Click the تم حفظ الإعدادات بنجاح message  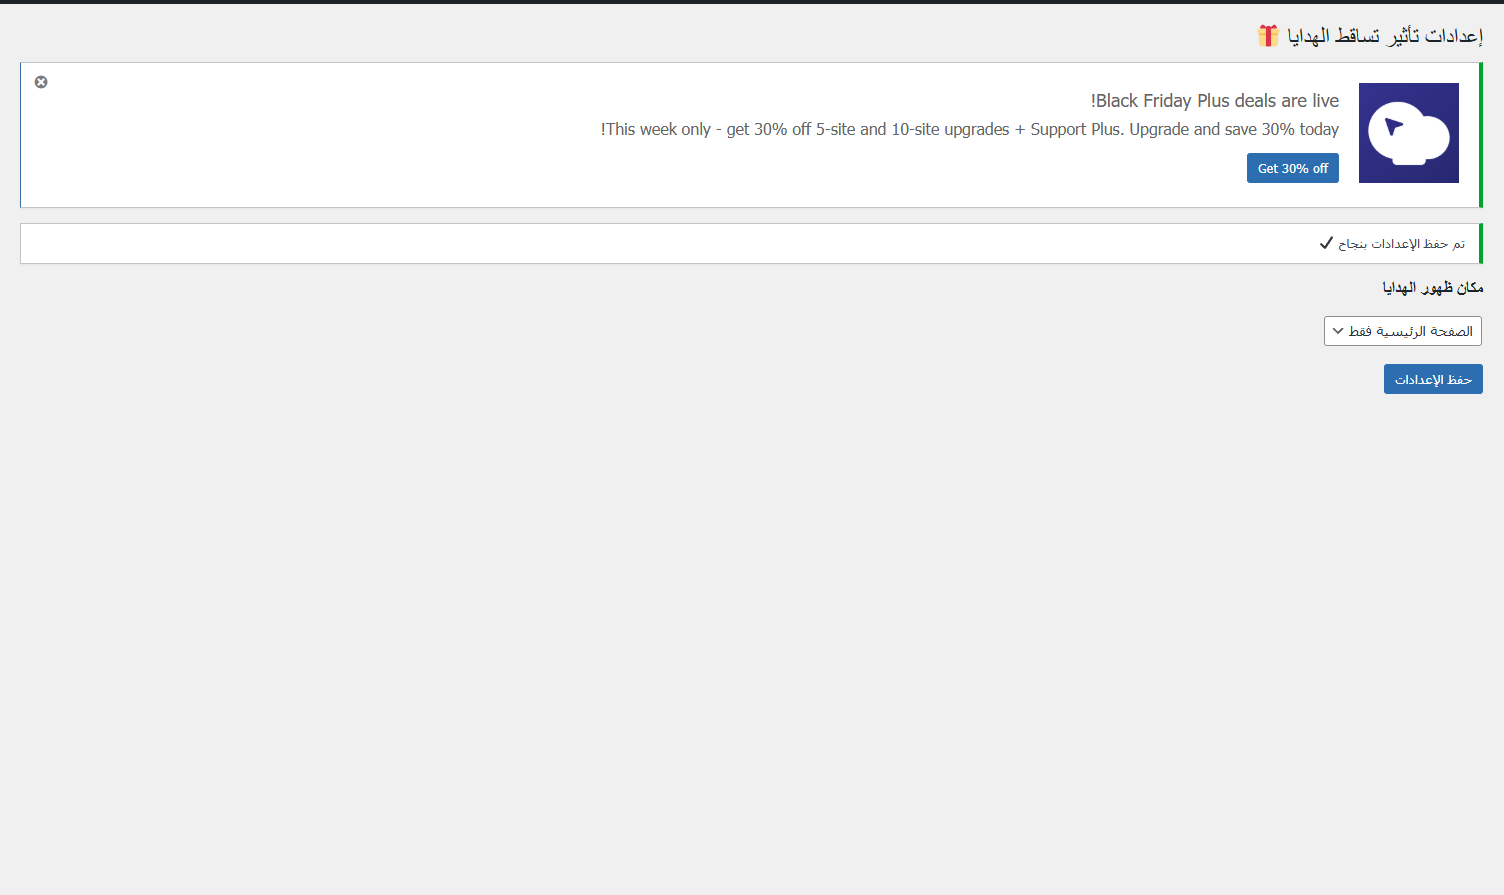[x=1401, y=244]
